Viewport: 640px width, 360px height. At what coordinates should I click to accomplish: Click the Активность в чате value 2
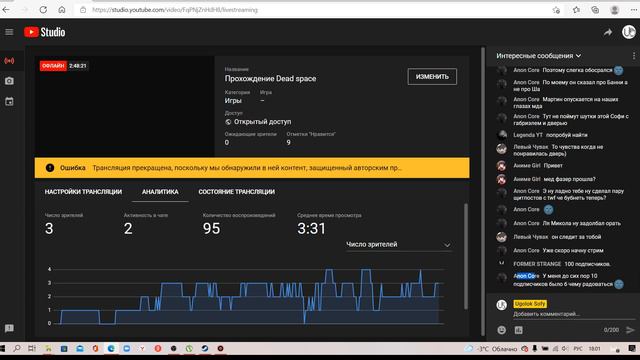point(128,229)
